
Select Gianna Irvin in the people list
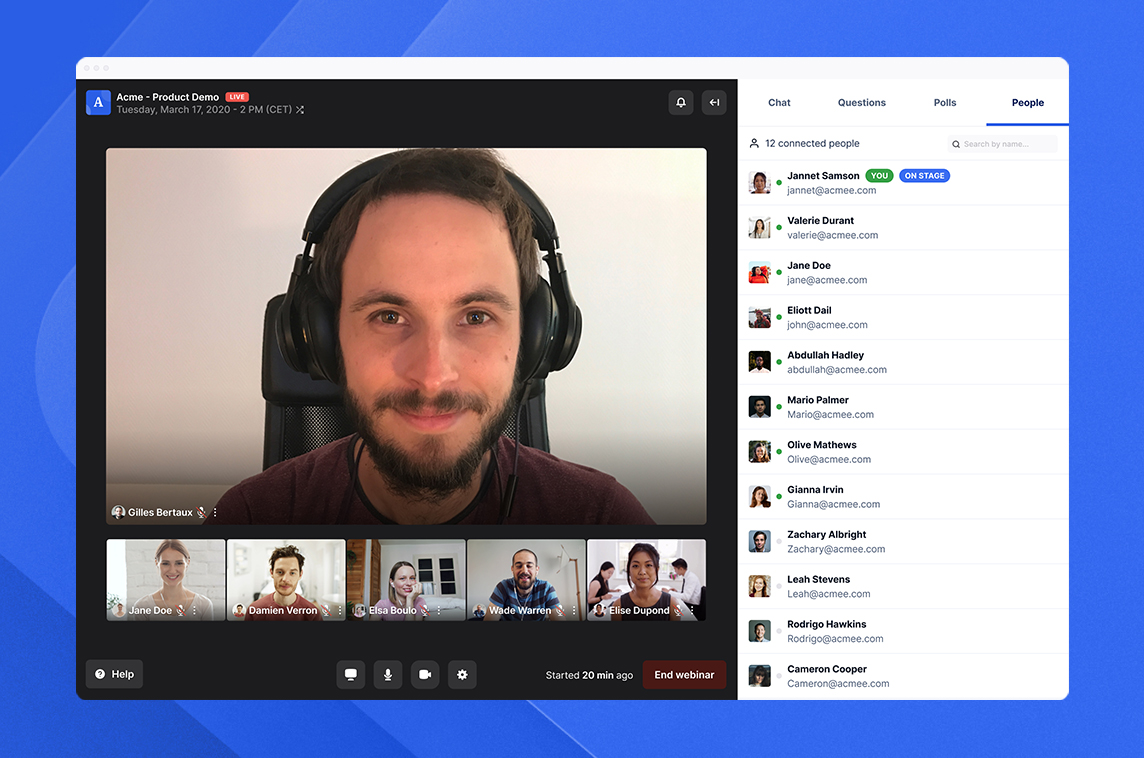coord(903,497)
